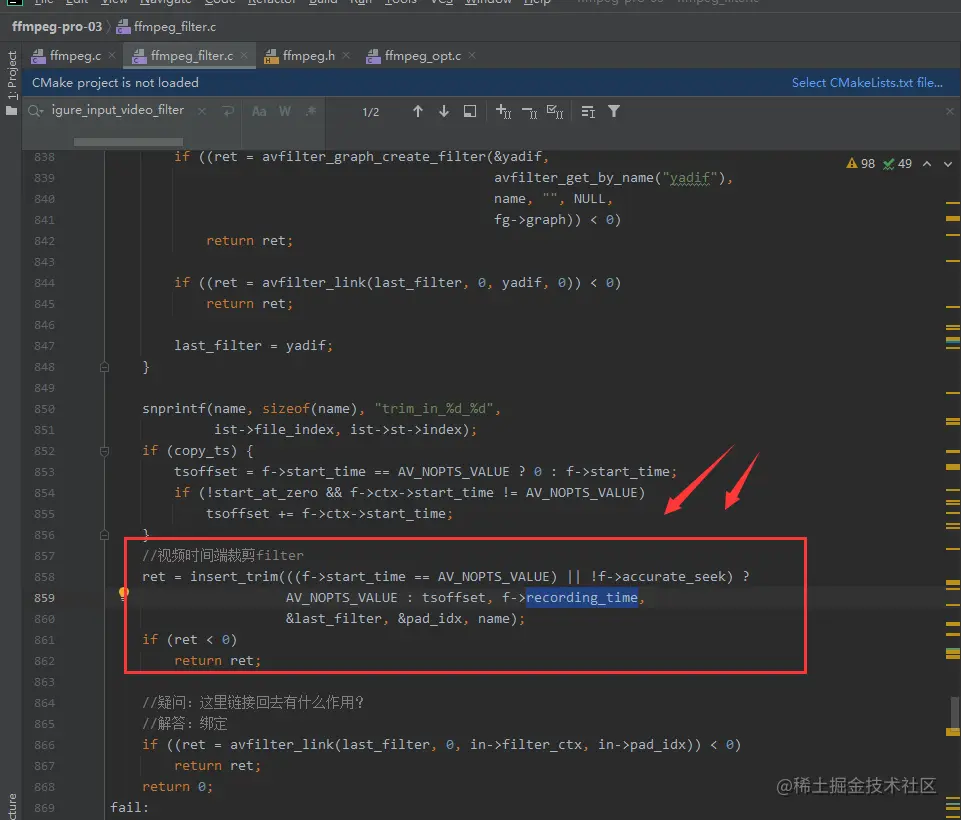Close the ffmpeg.h tab
The height and width of the screenshot is (820, 961).
[x=346, y=55]
